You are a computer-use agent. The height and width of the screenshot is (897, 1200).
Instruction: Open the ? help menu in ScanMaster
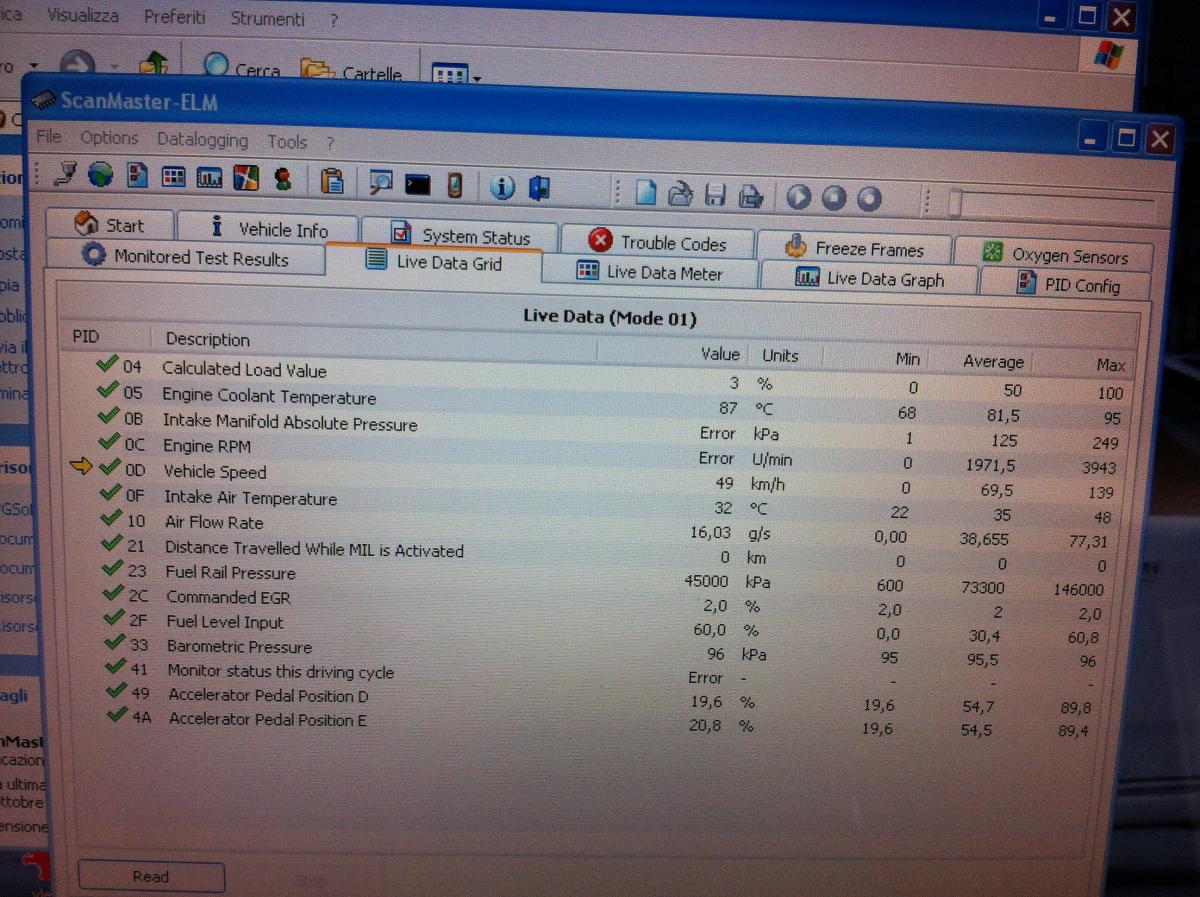(330, 143)
